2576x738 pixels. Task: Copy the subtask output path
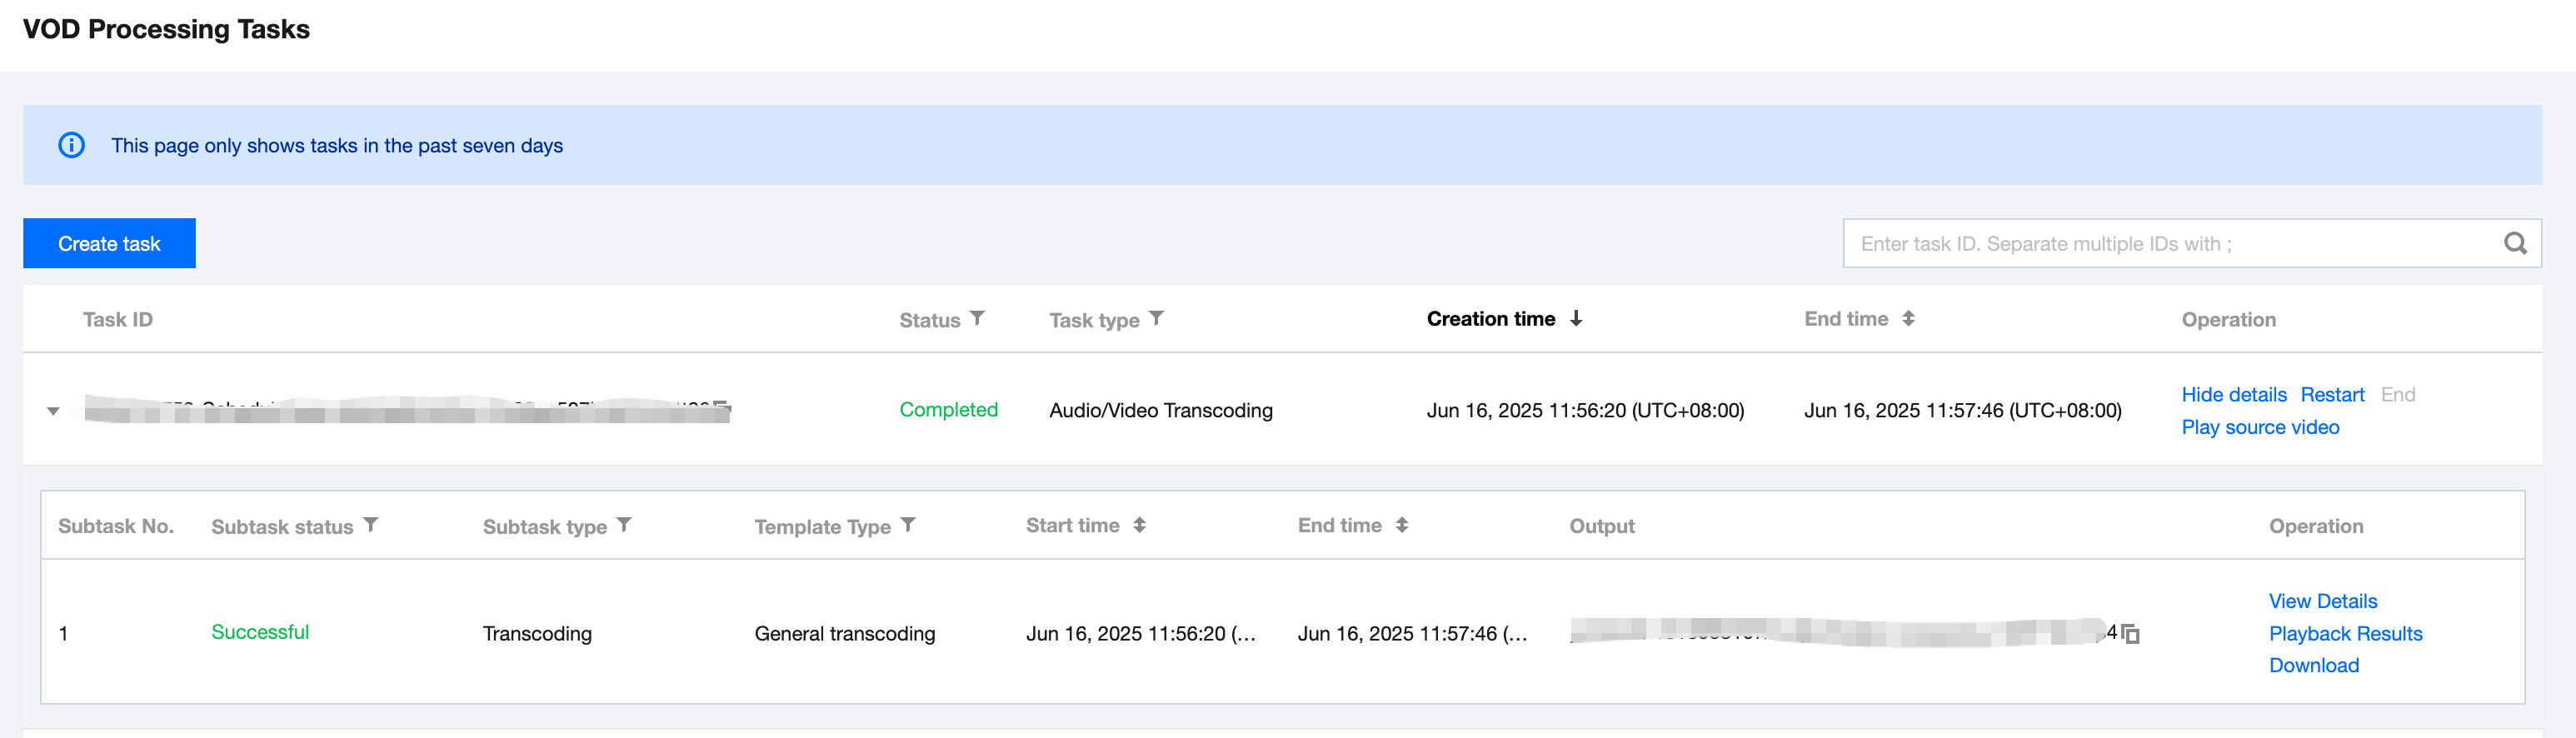pyautogui.click(x=2130, y=633)
